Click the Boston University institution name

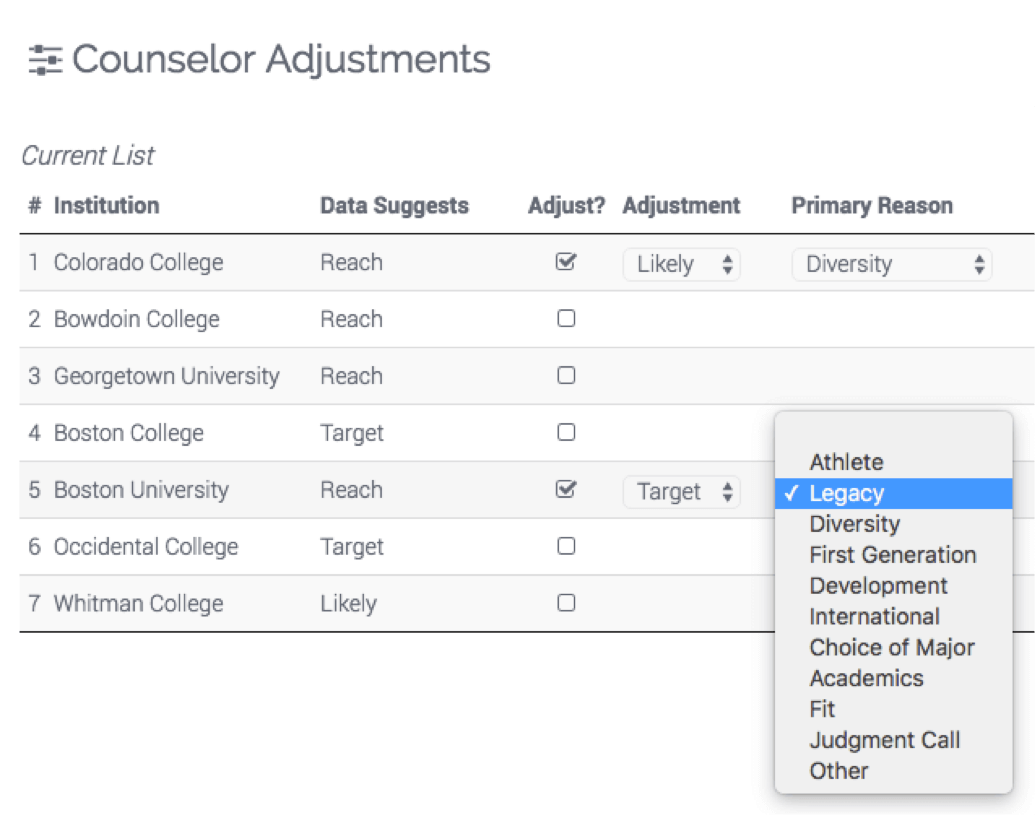tap(141, 490)
